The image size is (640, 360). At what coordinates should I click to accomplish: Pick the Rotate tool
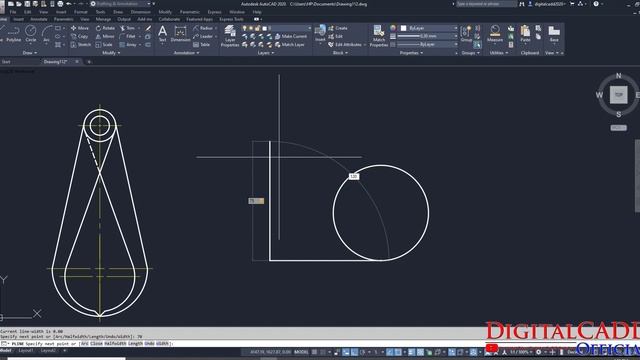tap(105, 28)
